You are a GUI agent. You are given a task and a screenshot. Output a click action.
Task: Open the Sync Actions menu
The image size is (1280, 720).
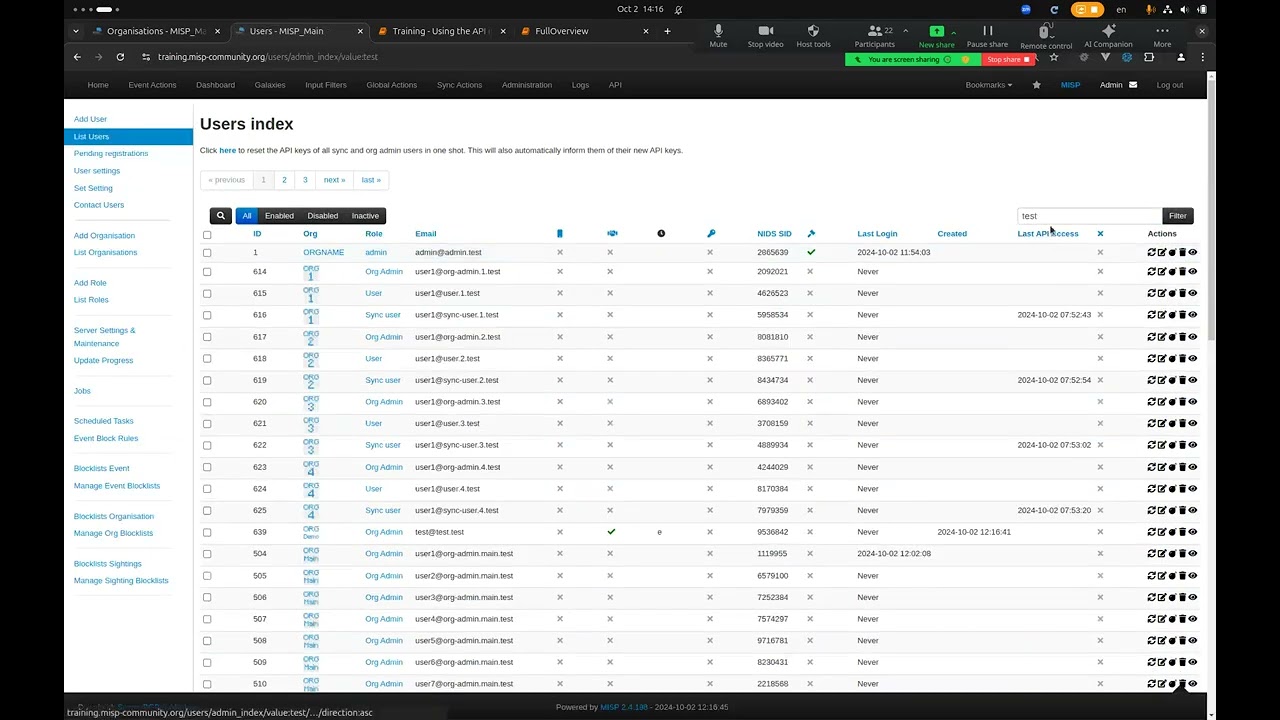pyautogui.click(x=459, y=85)
